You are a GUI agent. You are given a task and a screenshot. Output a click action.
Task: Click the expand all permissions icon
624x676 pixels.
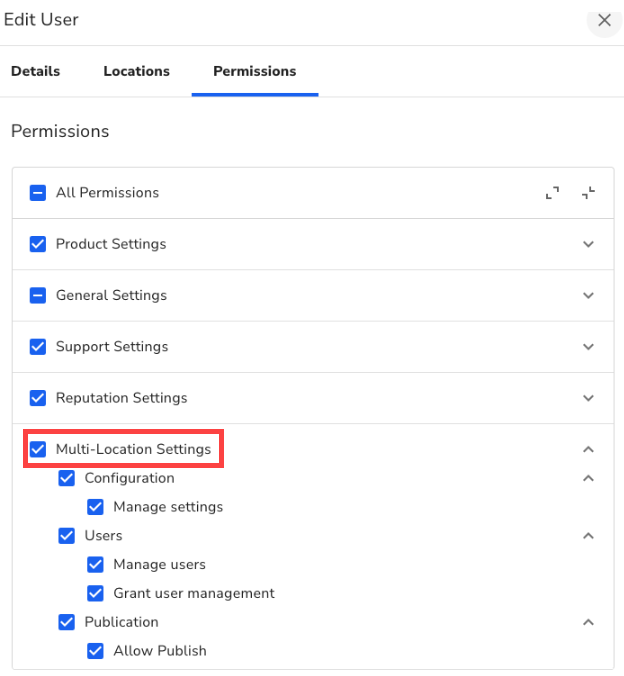(x=552, y=193)
